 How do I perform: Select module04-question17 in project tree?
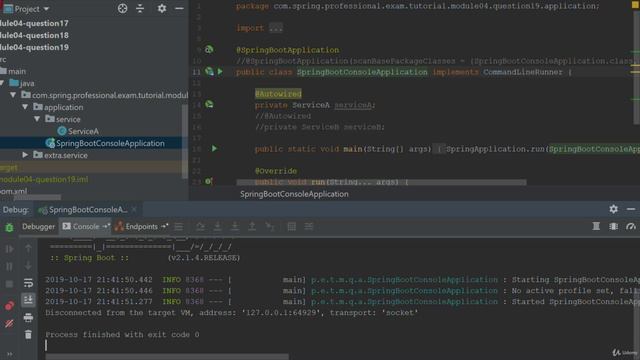[x=34, y=23]
